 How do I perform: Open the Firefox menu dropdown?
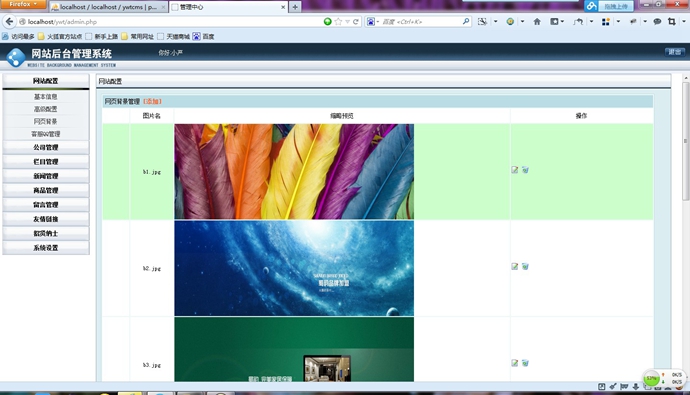point(23,4)
